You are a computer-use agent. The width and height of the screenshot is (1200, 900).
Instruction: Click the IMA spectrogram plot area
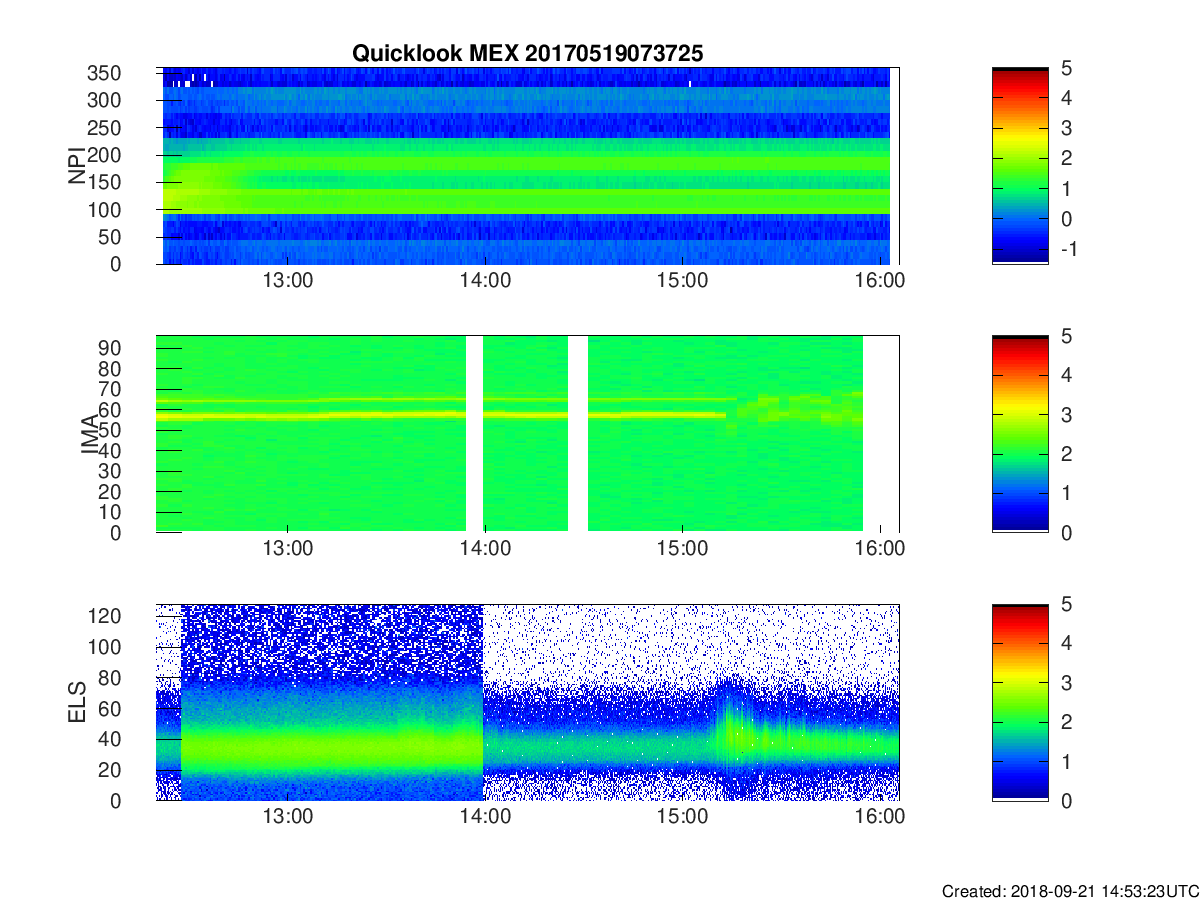pyautogui.click(x=527, y=434)
